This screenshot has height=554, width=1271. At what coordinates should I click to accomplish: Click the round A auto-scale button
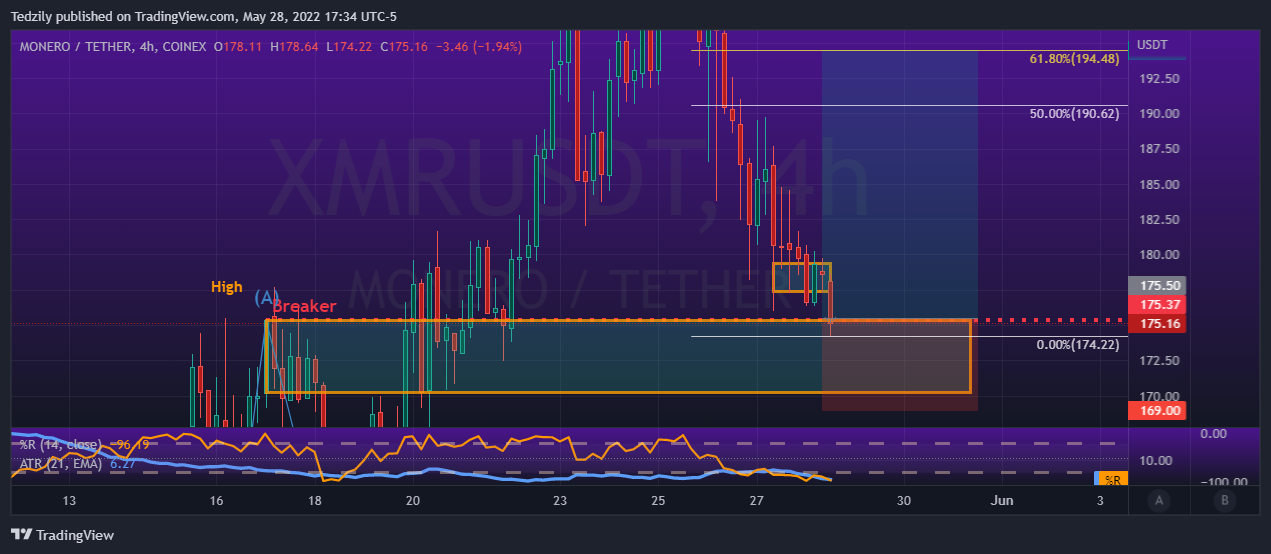(x=1159, y=500)
